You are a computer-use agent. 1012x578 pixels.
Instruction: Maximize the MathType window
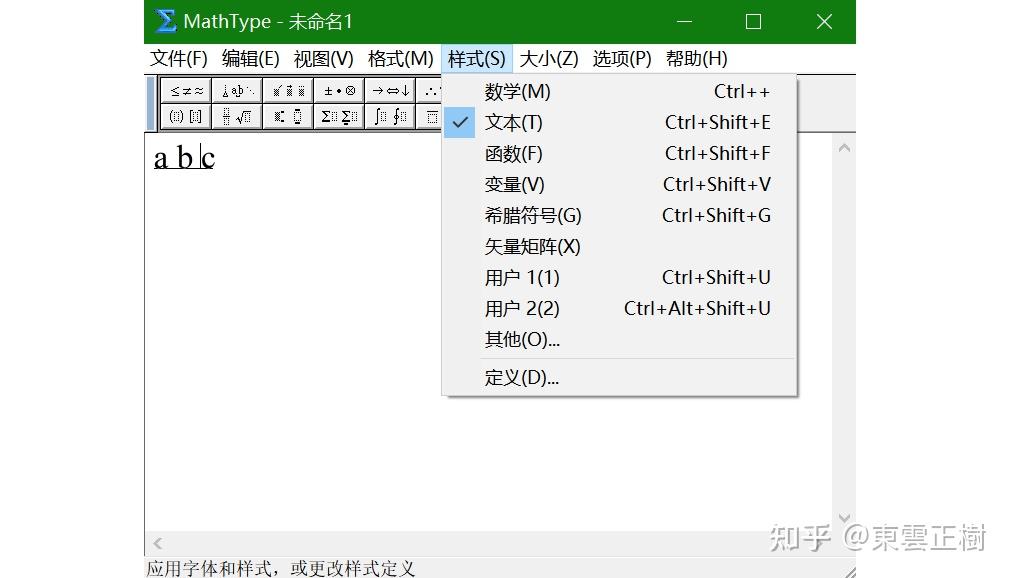coord(753,22)
